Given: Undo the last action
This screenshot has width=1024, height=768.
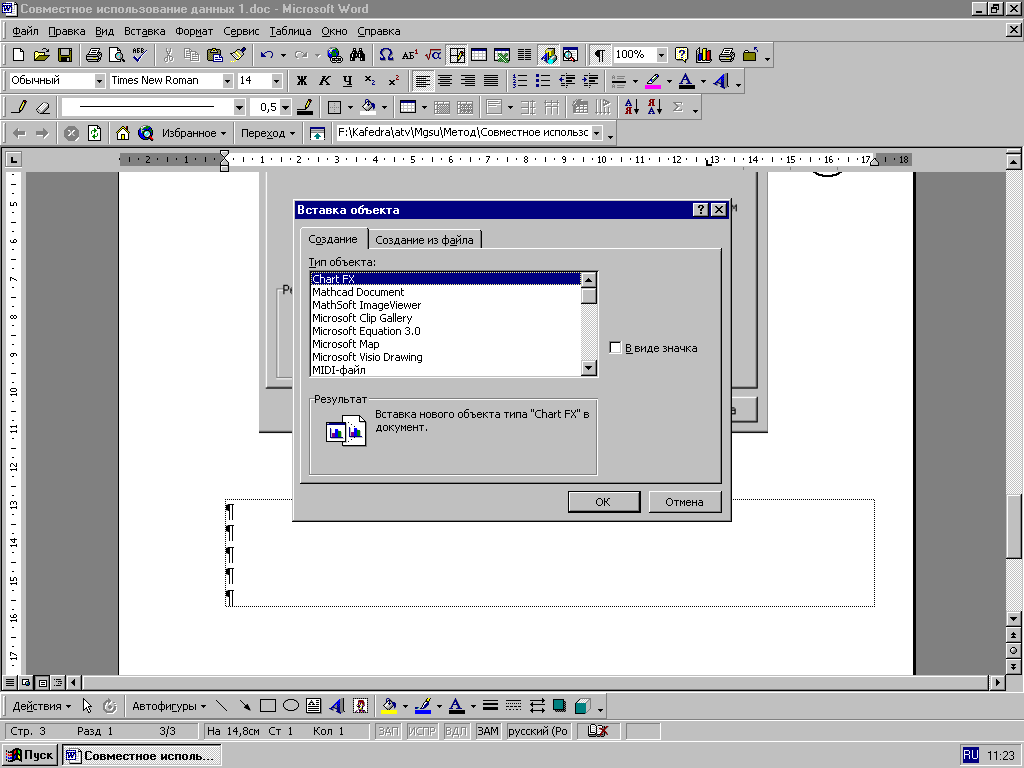Looking at the screenshot, I should 266,55.
